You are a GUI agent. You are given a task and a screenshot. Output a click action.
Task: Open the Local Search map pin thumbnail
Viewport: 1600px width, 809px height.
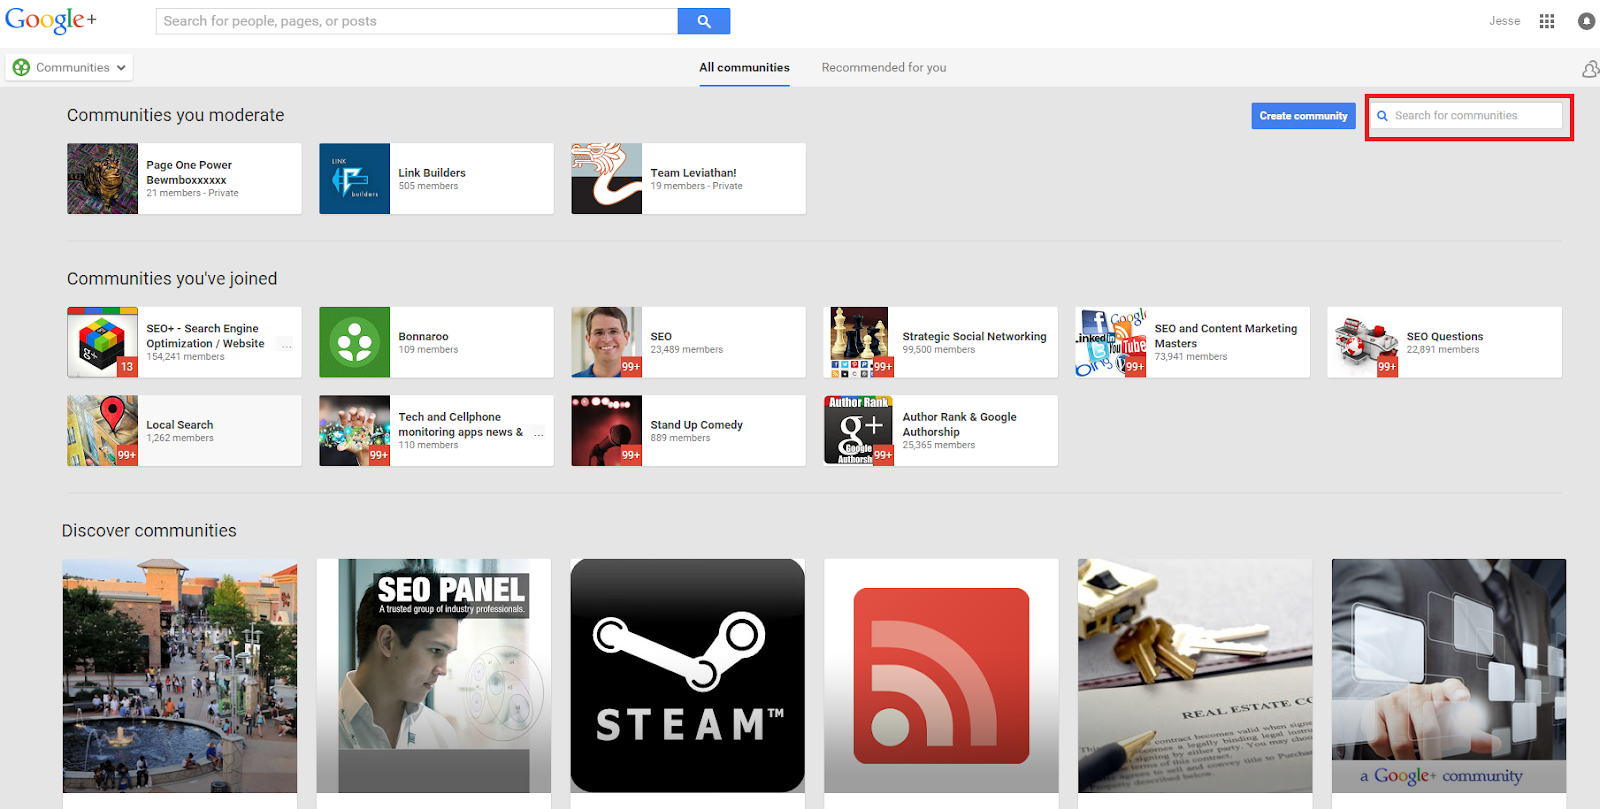pos(102,430)
